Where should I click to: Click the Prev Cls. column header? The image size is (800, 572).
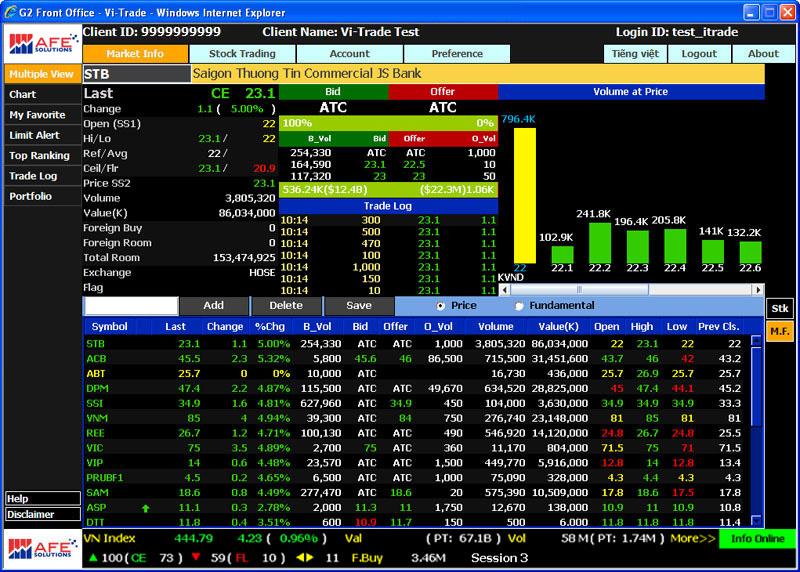(719, 327)
